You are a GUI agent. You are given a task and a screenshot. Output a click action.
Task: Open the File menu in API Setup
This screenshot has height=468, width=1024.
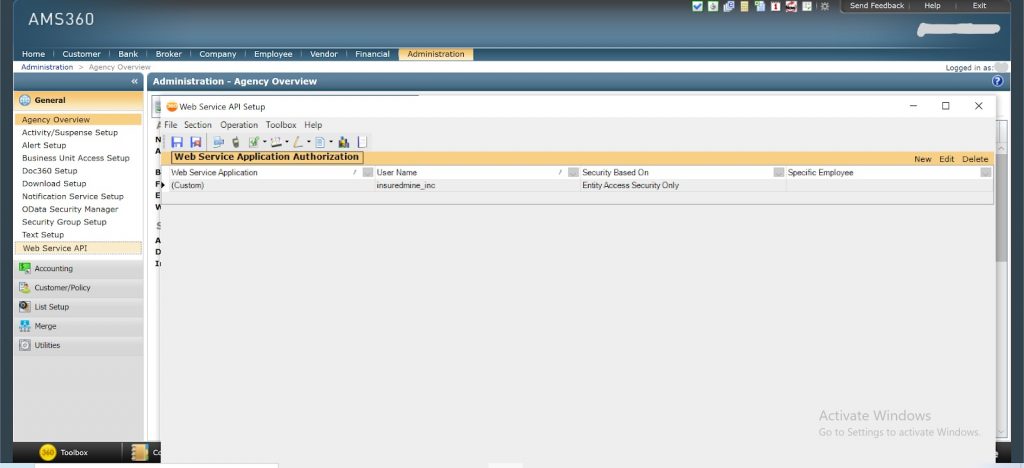point(170,125)
